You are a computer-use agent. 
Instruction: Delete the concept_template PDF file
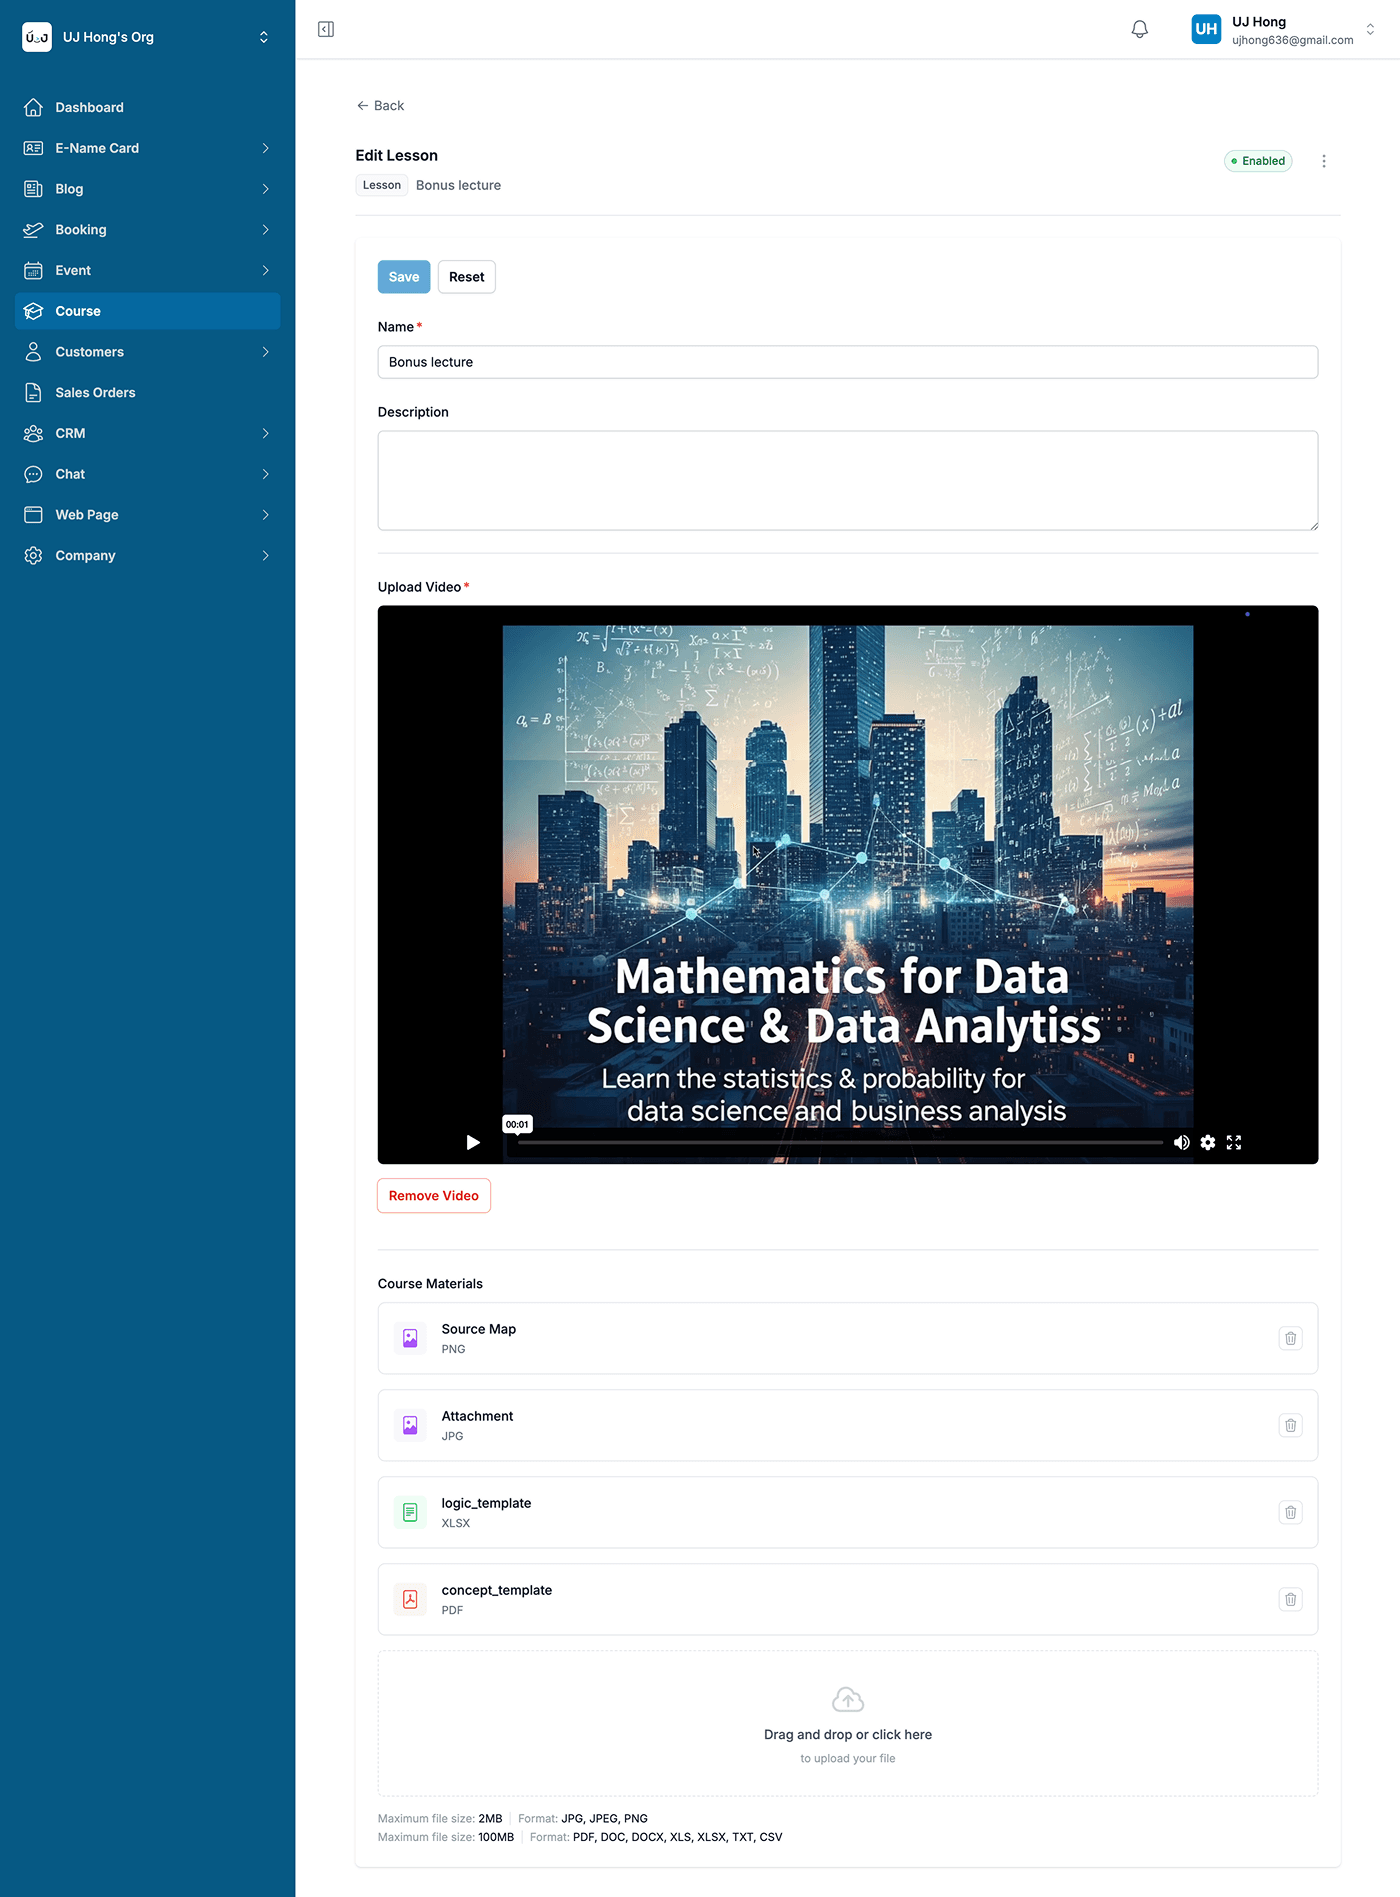[x=1290, y=1599]
